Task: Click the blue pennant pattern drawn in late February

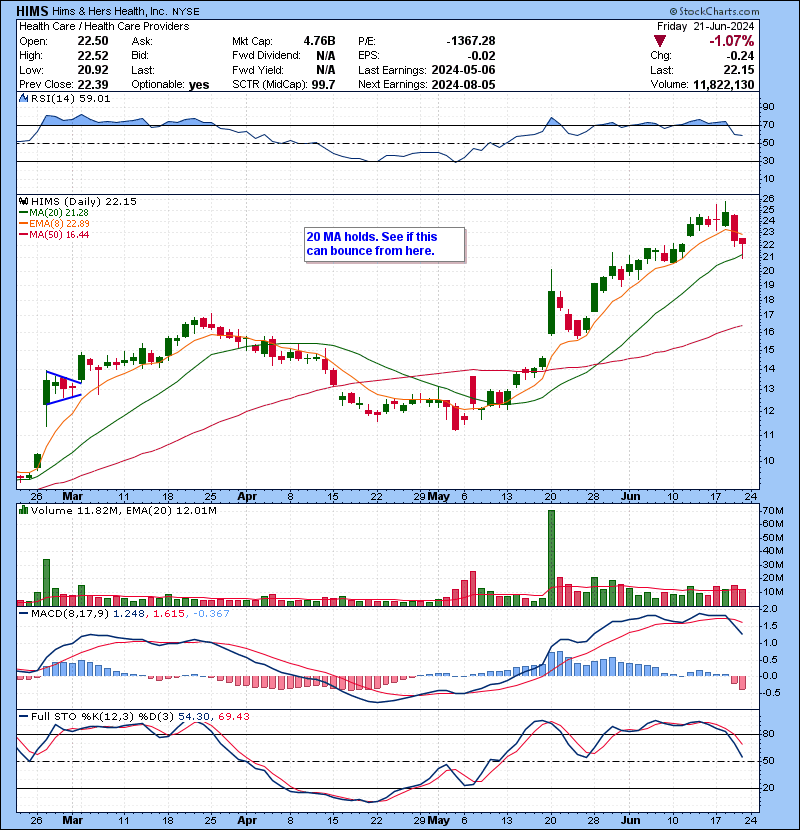Action: tap(64, 388)
